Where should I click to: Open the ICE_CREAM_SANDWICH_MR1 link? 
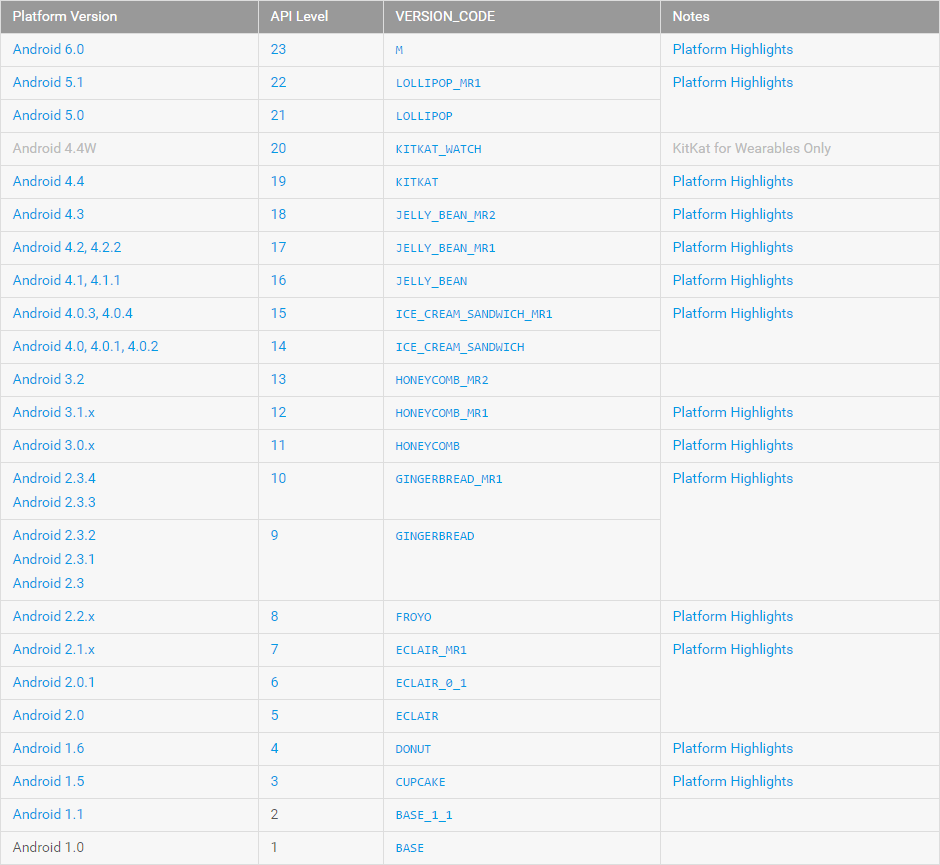click(x=474, y=314)
